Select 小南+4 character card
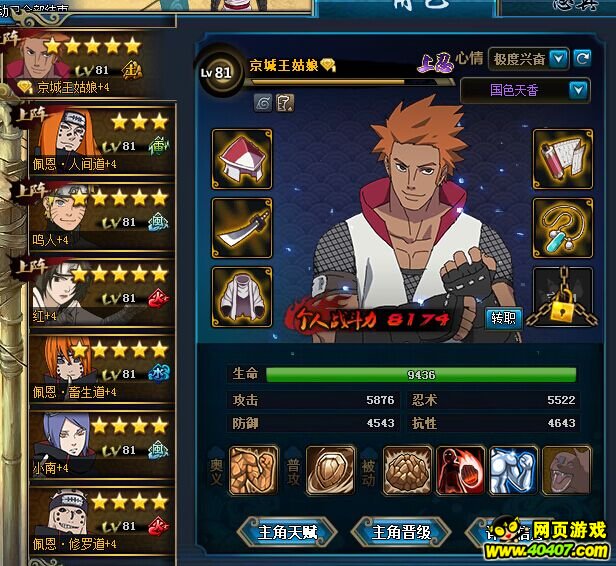Image resolution: width=616 pixels, height=566 pixels. point(102,444)
